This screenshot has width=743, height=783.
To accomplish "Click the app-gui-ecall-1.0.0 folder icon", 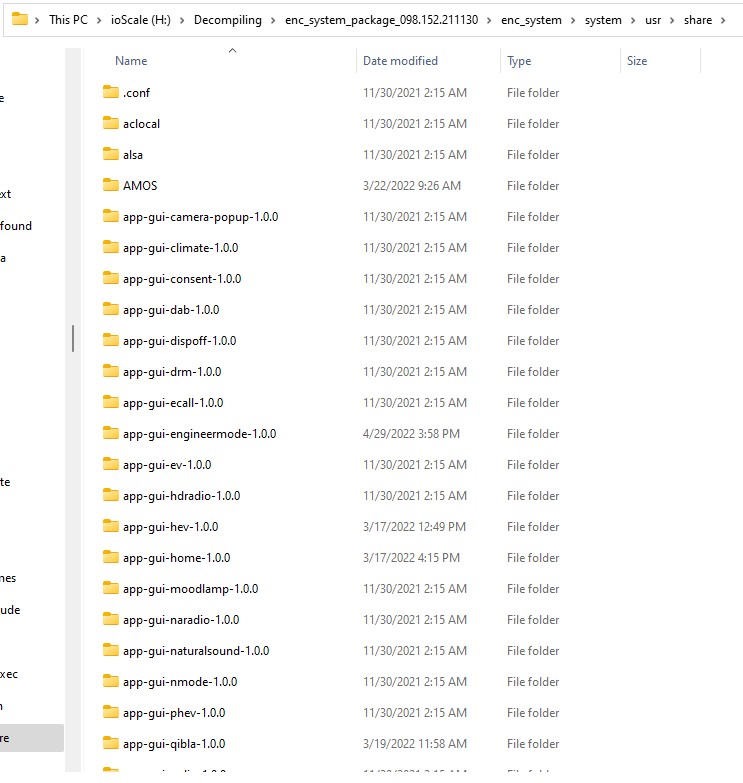I will click(x=110, y=402).
